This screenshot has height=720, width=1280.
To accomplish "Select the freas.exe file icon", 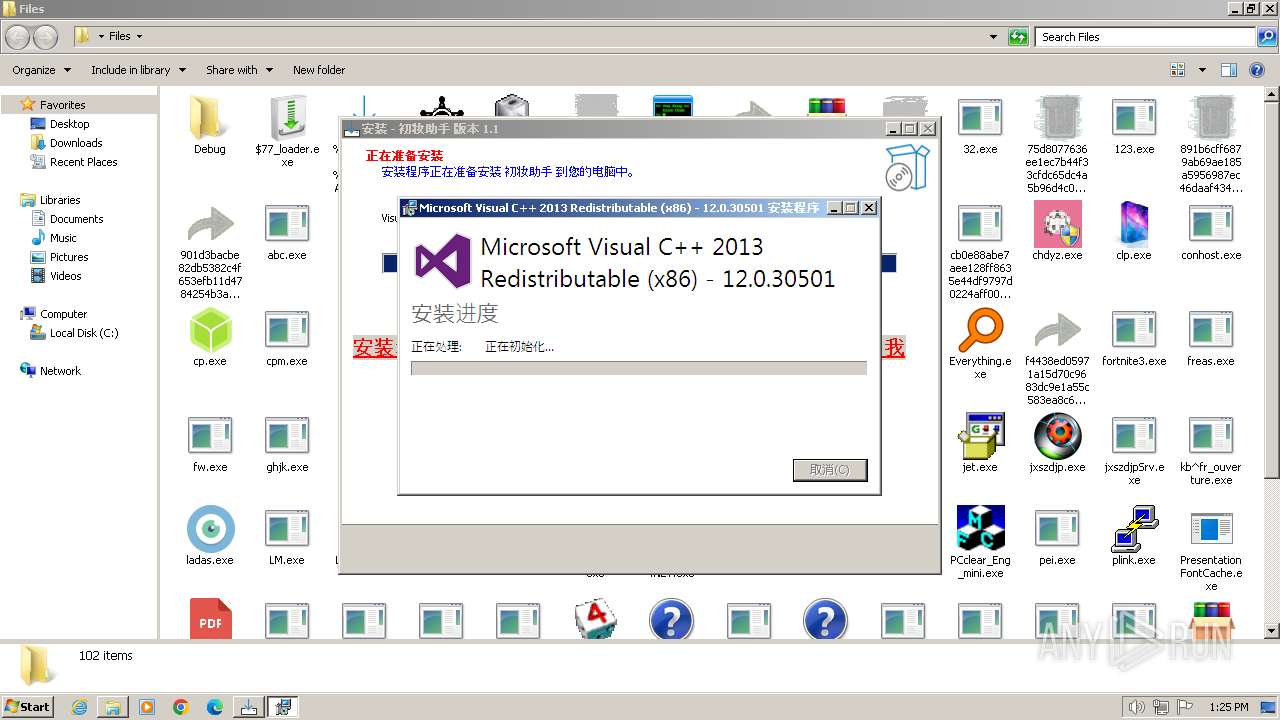I will click(x=1211, y=330).
